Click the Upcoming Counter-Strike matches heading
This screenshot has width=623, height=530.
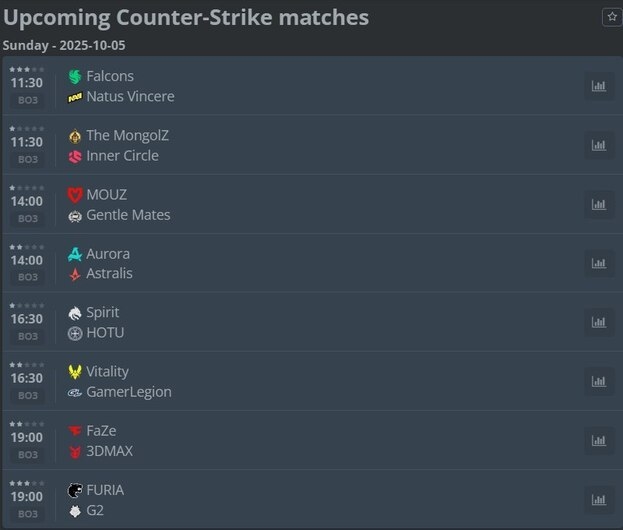click(x=186, y=18)
